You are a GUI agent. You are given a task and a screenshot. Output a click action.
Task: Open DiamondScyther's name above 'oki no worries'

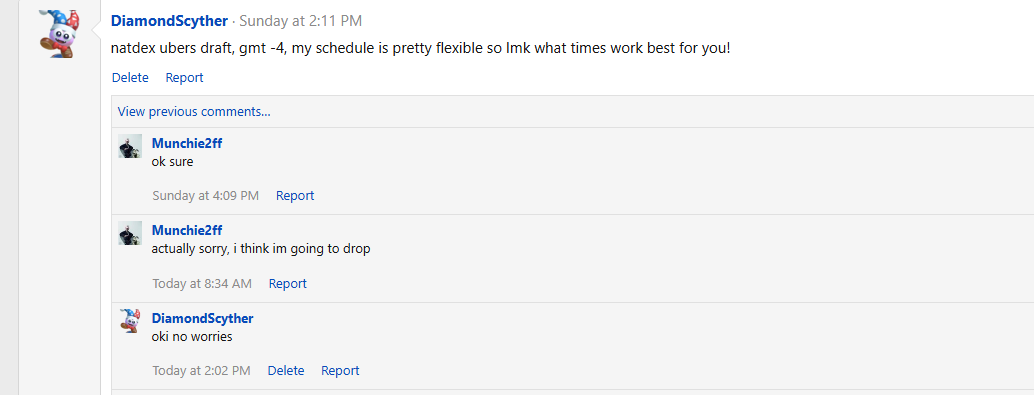point(202,319)
